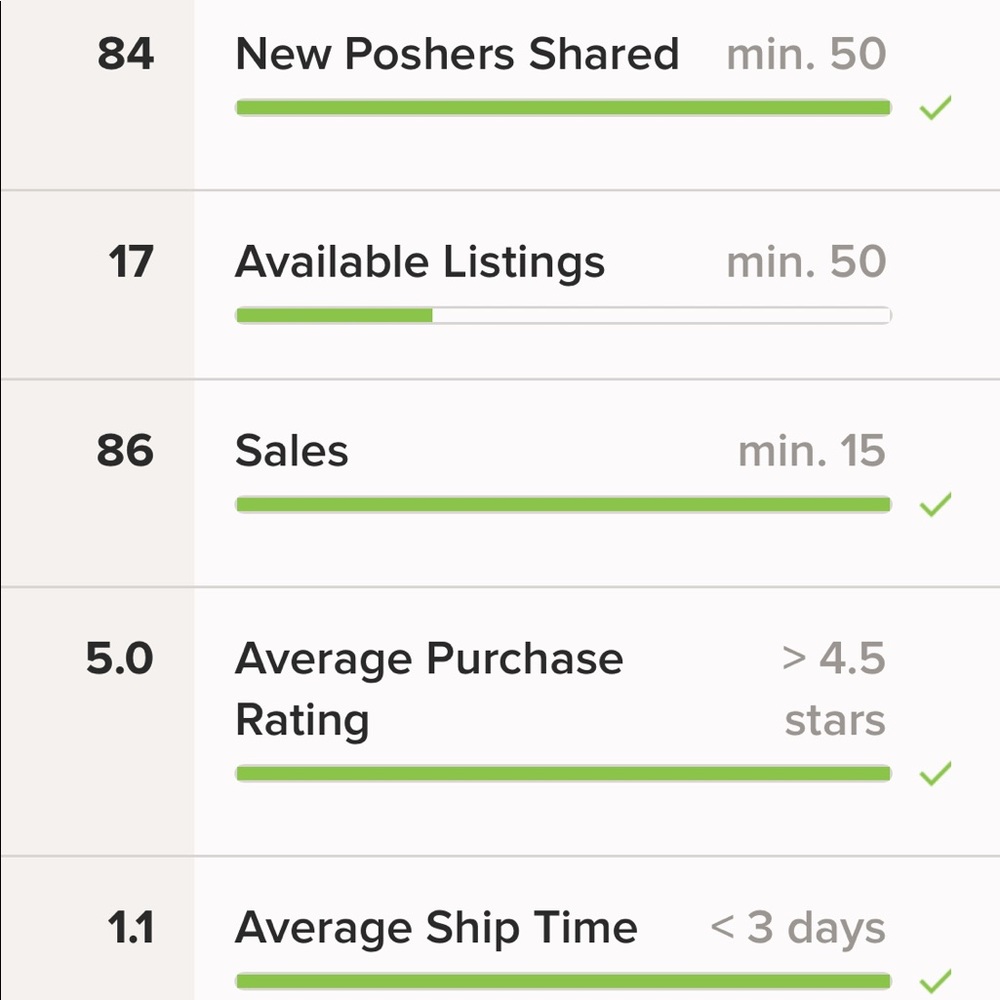The height and width of the screenshot is (1000, 1000).
Task: Select the Available Listings label
Action: click(420, 263)
